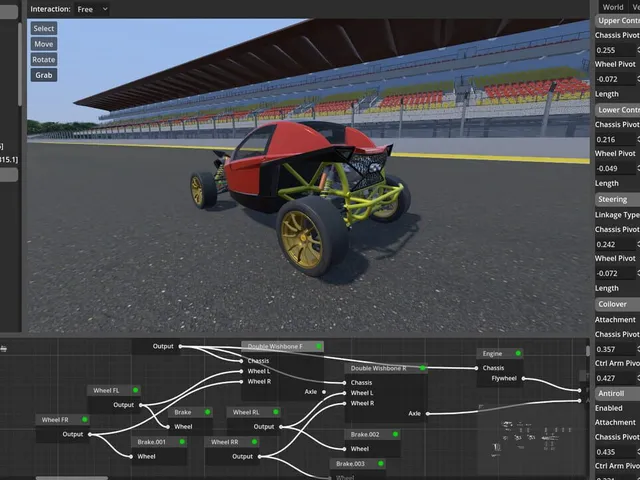The width and height of the screenshot is (640, 480).
Task: Click the Antiroll Chassis Pivot field 0.435
Action: click(616, 452)
